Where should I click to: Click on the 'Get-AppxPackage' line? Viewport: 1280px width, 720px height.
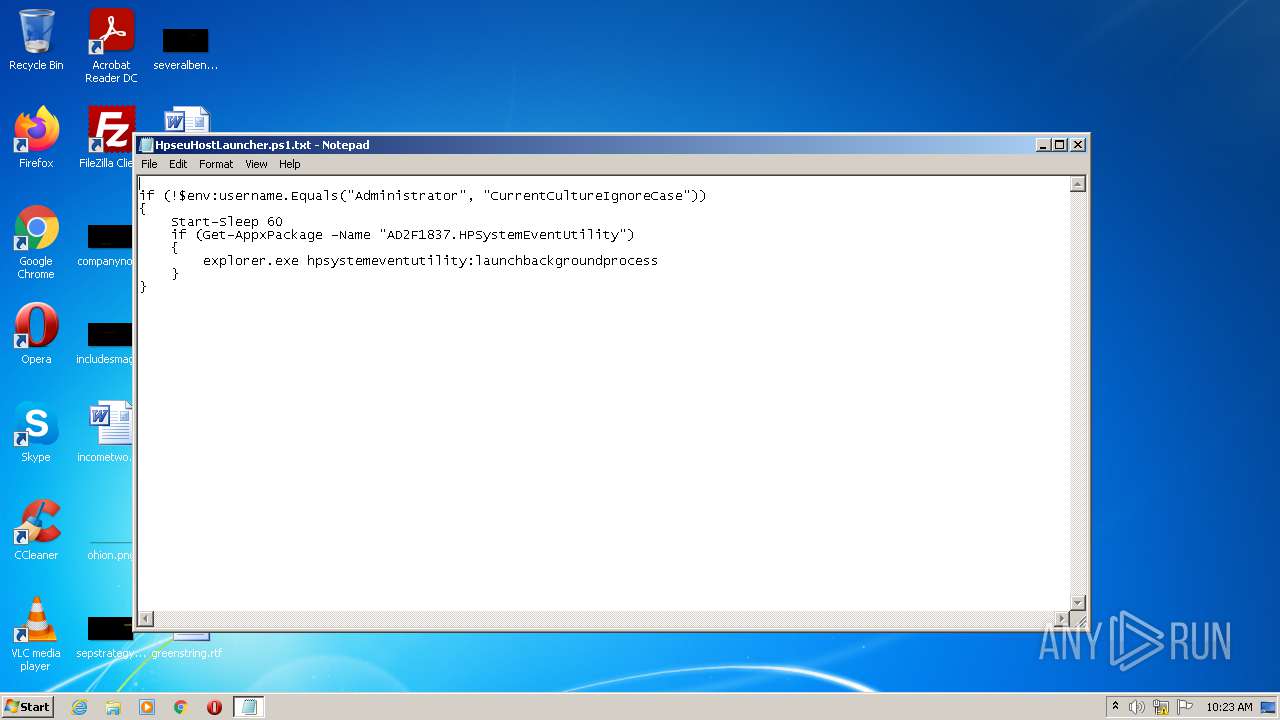[x=403, y=235]
